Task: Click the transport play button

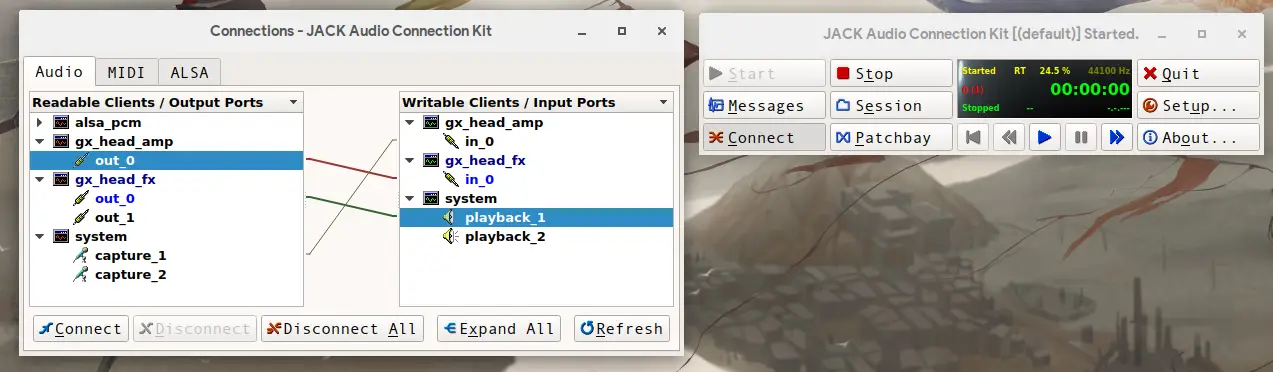Action: pos(1045,137)
